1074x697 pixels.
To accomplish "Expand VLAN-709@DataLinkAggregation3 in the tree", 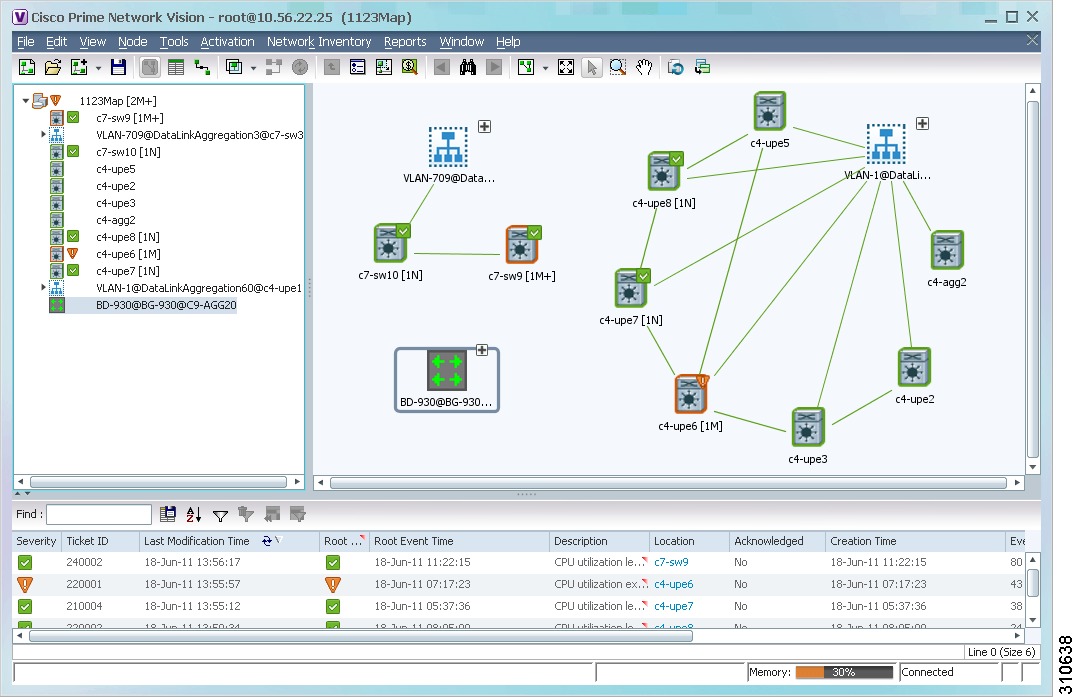I will pos(43,134).
